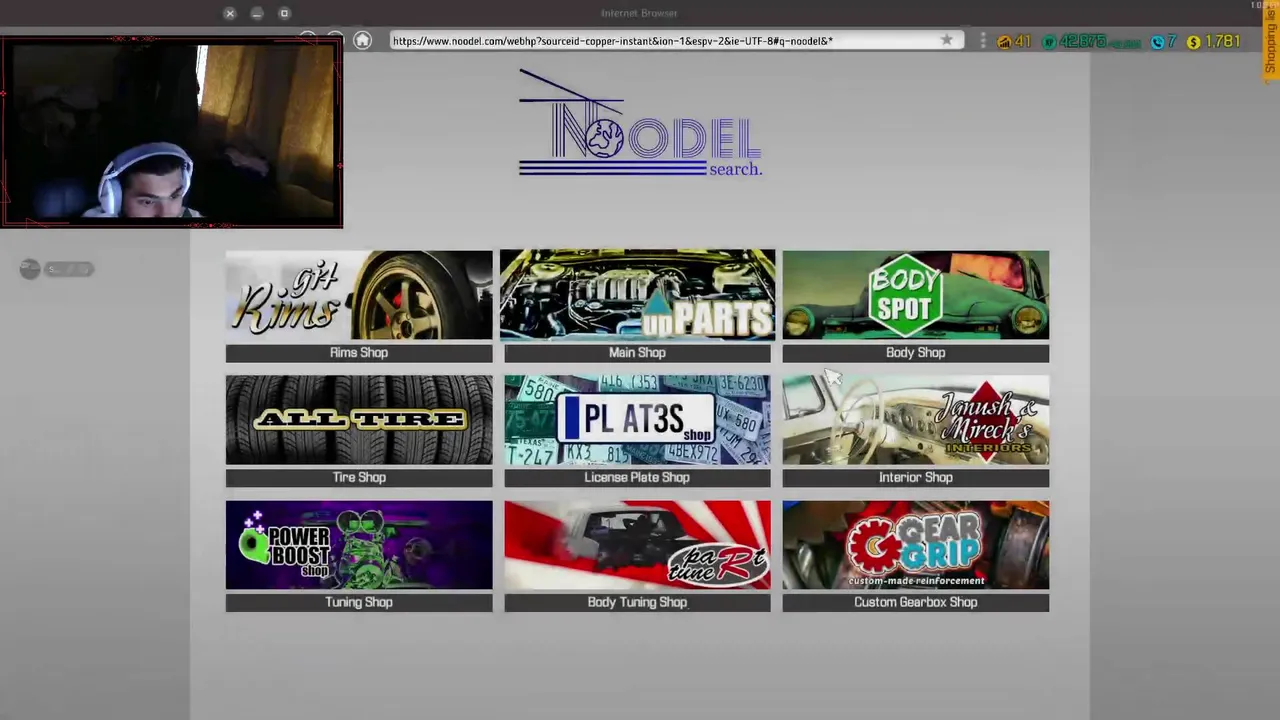Follow the Rims Shop link
The image size is (1280, 720).
click(x=359, y=353)
